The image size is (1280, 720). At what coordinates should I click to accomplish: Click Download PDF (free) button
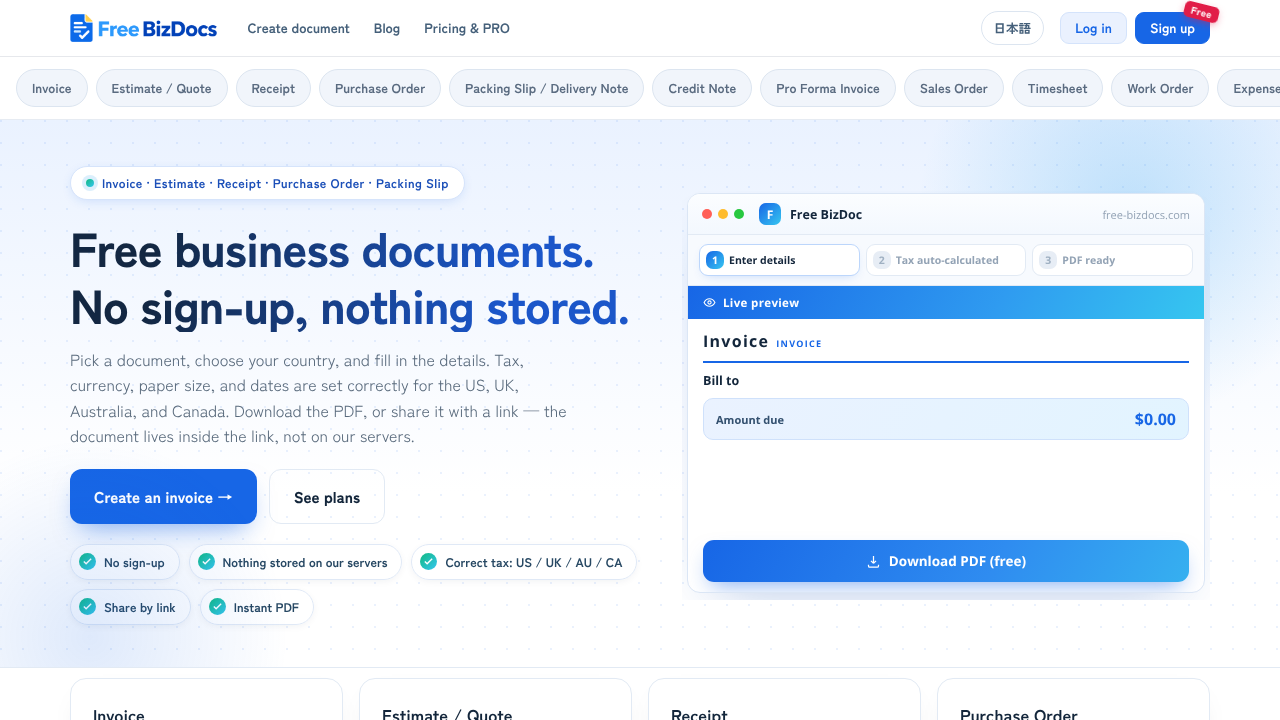pos(946,561)
